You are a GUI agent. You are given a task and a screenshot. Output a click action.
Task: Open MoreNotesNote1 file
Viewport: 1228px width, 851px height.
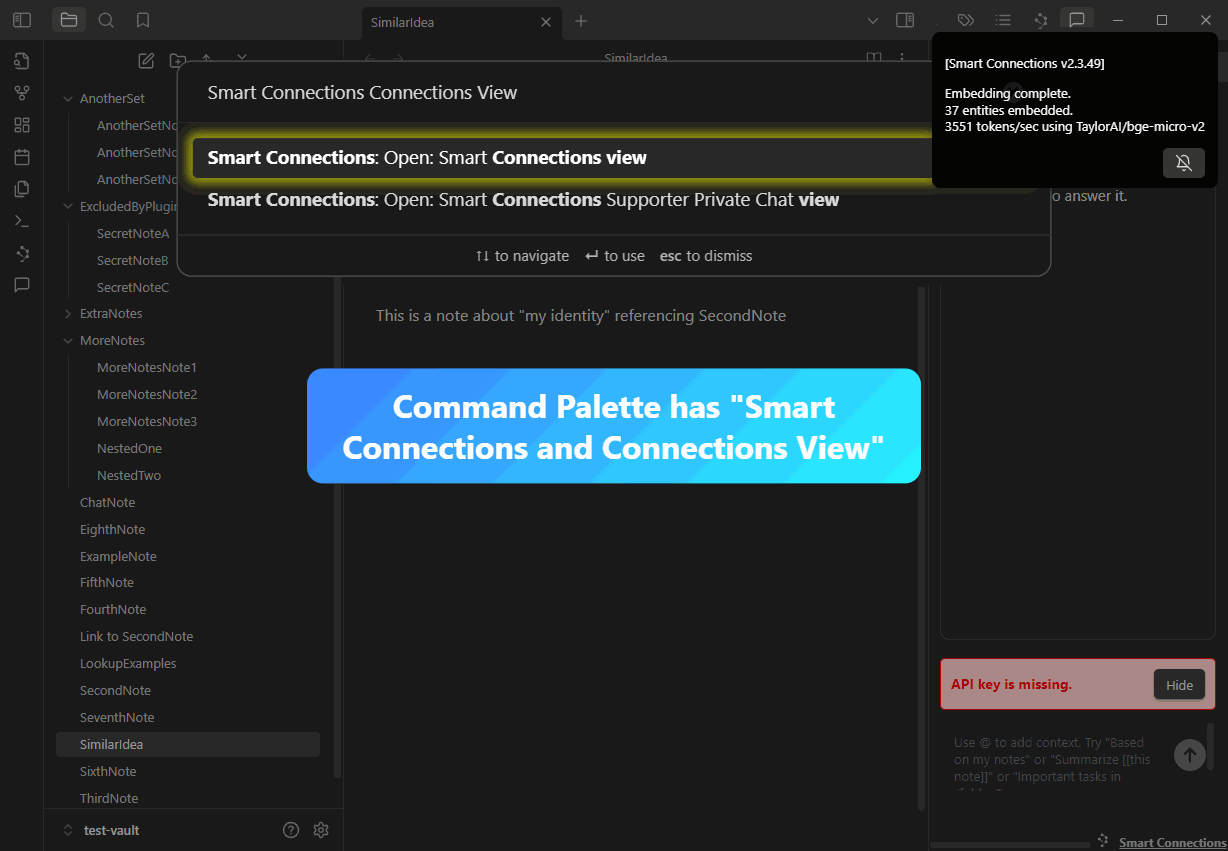click(147, 368)
